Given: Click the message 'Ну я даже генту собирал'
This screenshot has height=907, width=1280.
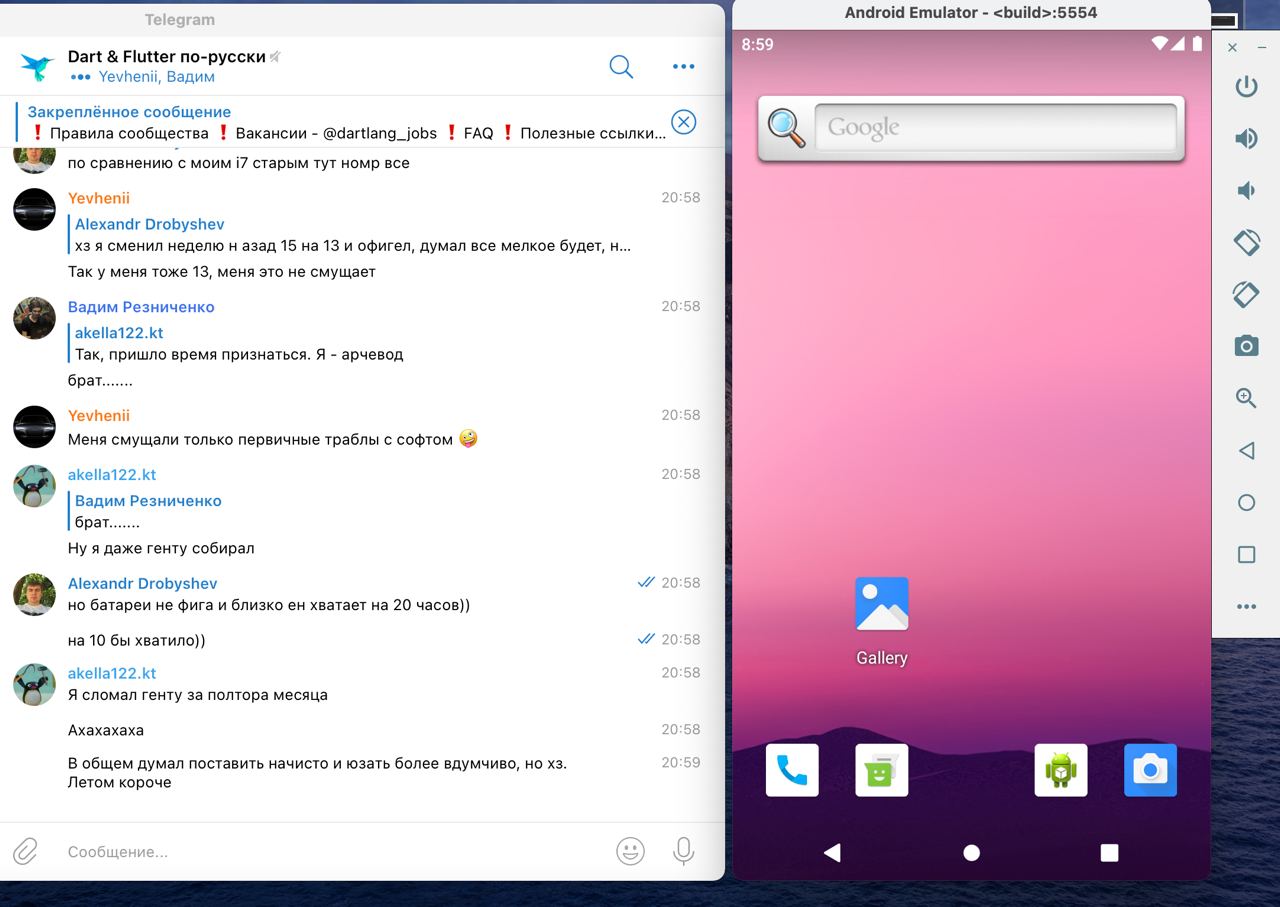Looking at the screenshot, I should coord(161,548).
